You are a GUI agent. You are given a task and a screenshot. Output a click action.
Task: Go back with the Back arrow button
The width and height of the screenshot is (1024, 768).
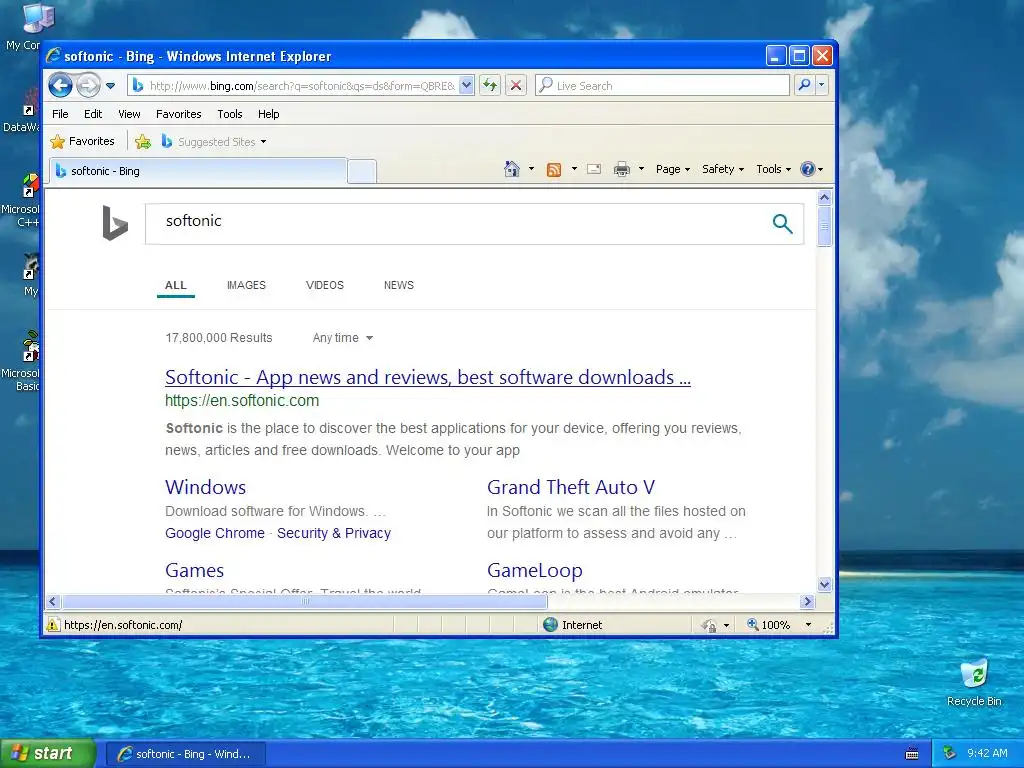click(x=60, y=85)
